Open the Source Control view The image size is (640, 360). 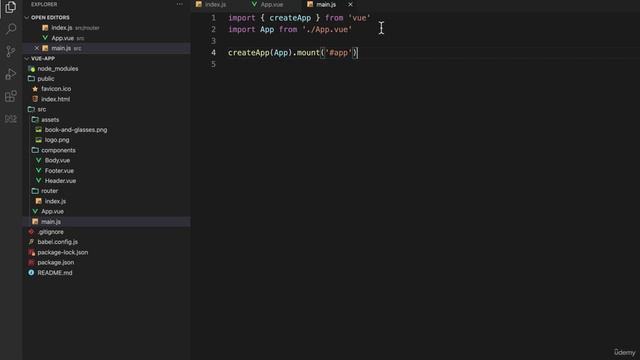pyautogui.click(x=11, y=51)
